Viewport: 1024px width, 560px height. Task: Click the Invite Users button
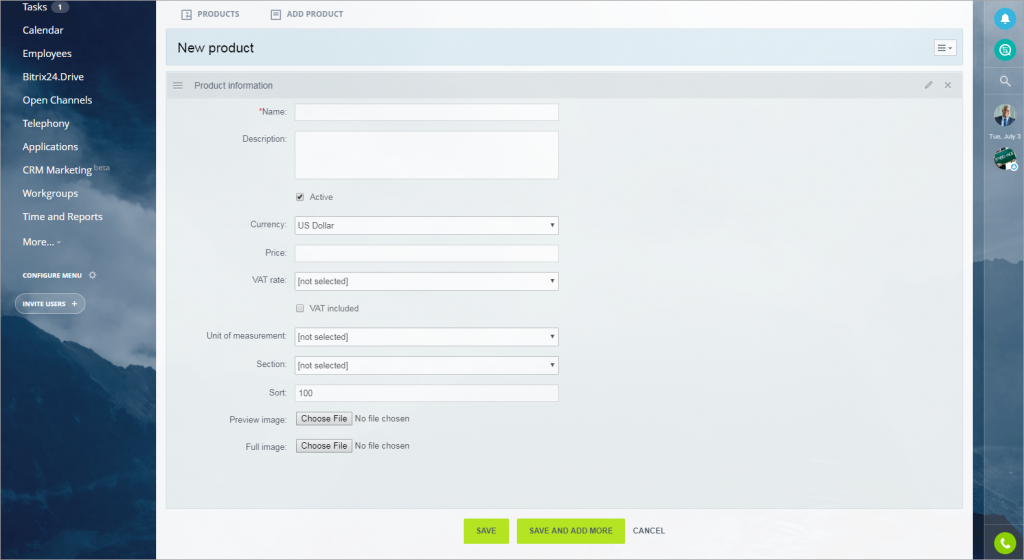click(x=50, y=303)
